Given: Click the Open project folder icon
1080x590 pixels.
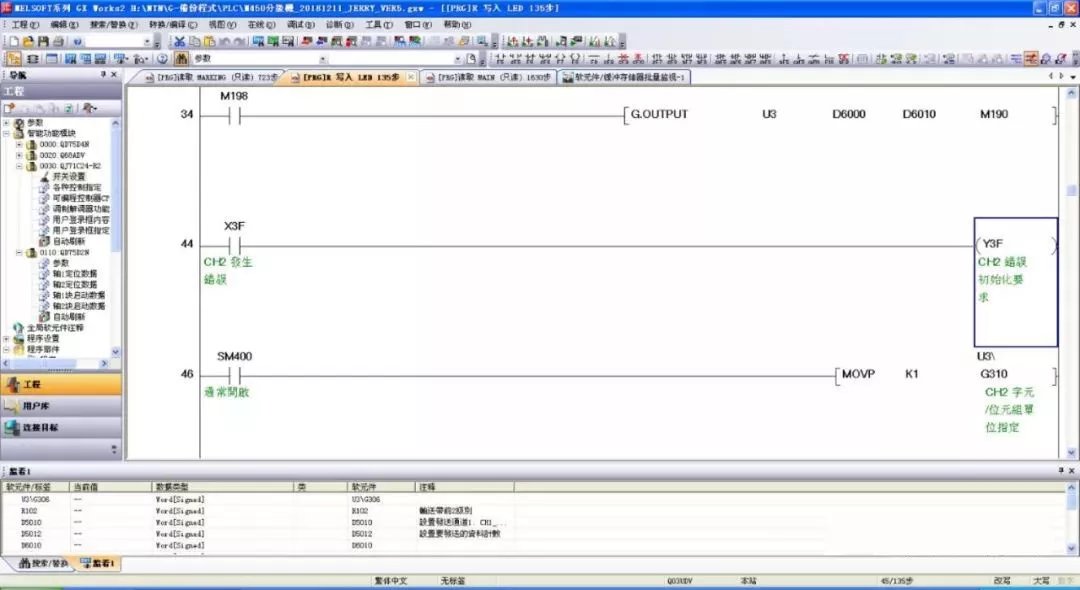Looking at the screenshot, I should 27,41.
